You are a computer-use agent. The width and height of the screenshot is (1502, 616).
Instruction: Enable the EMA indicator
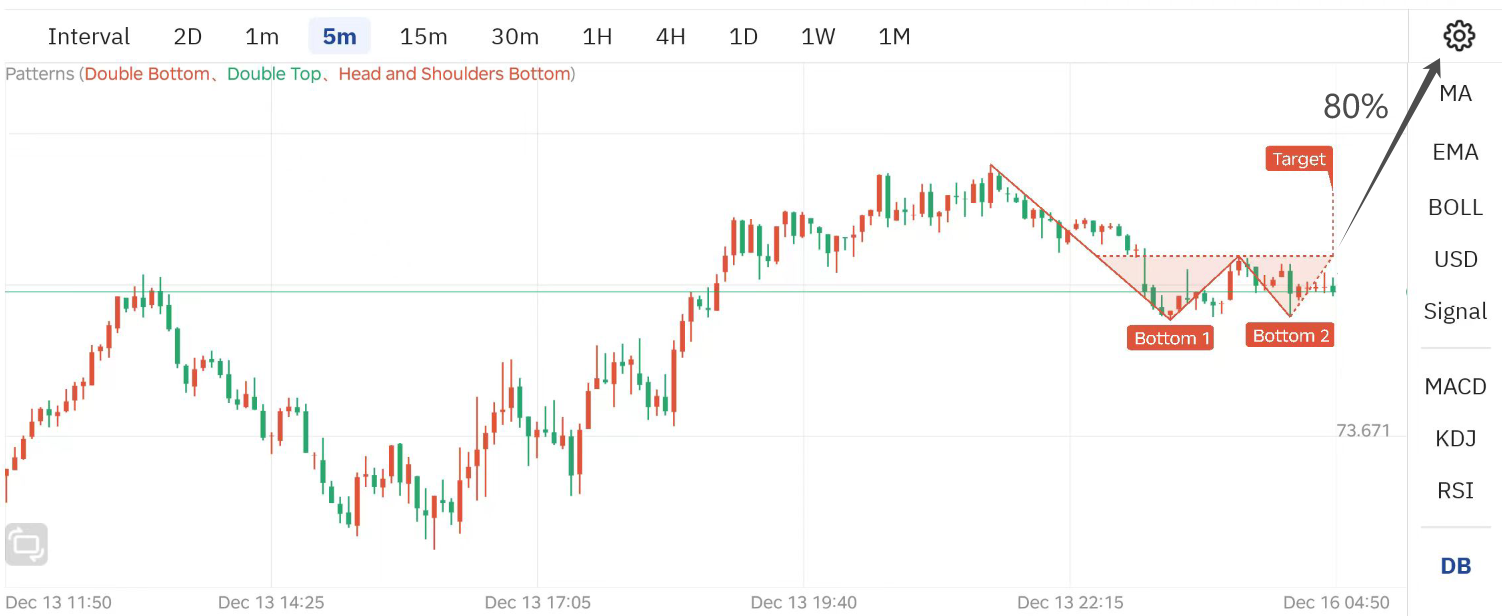point(1455,152)
